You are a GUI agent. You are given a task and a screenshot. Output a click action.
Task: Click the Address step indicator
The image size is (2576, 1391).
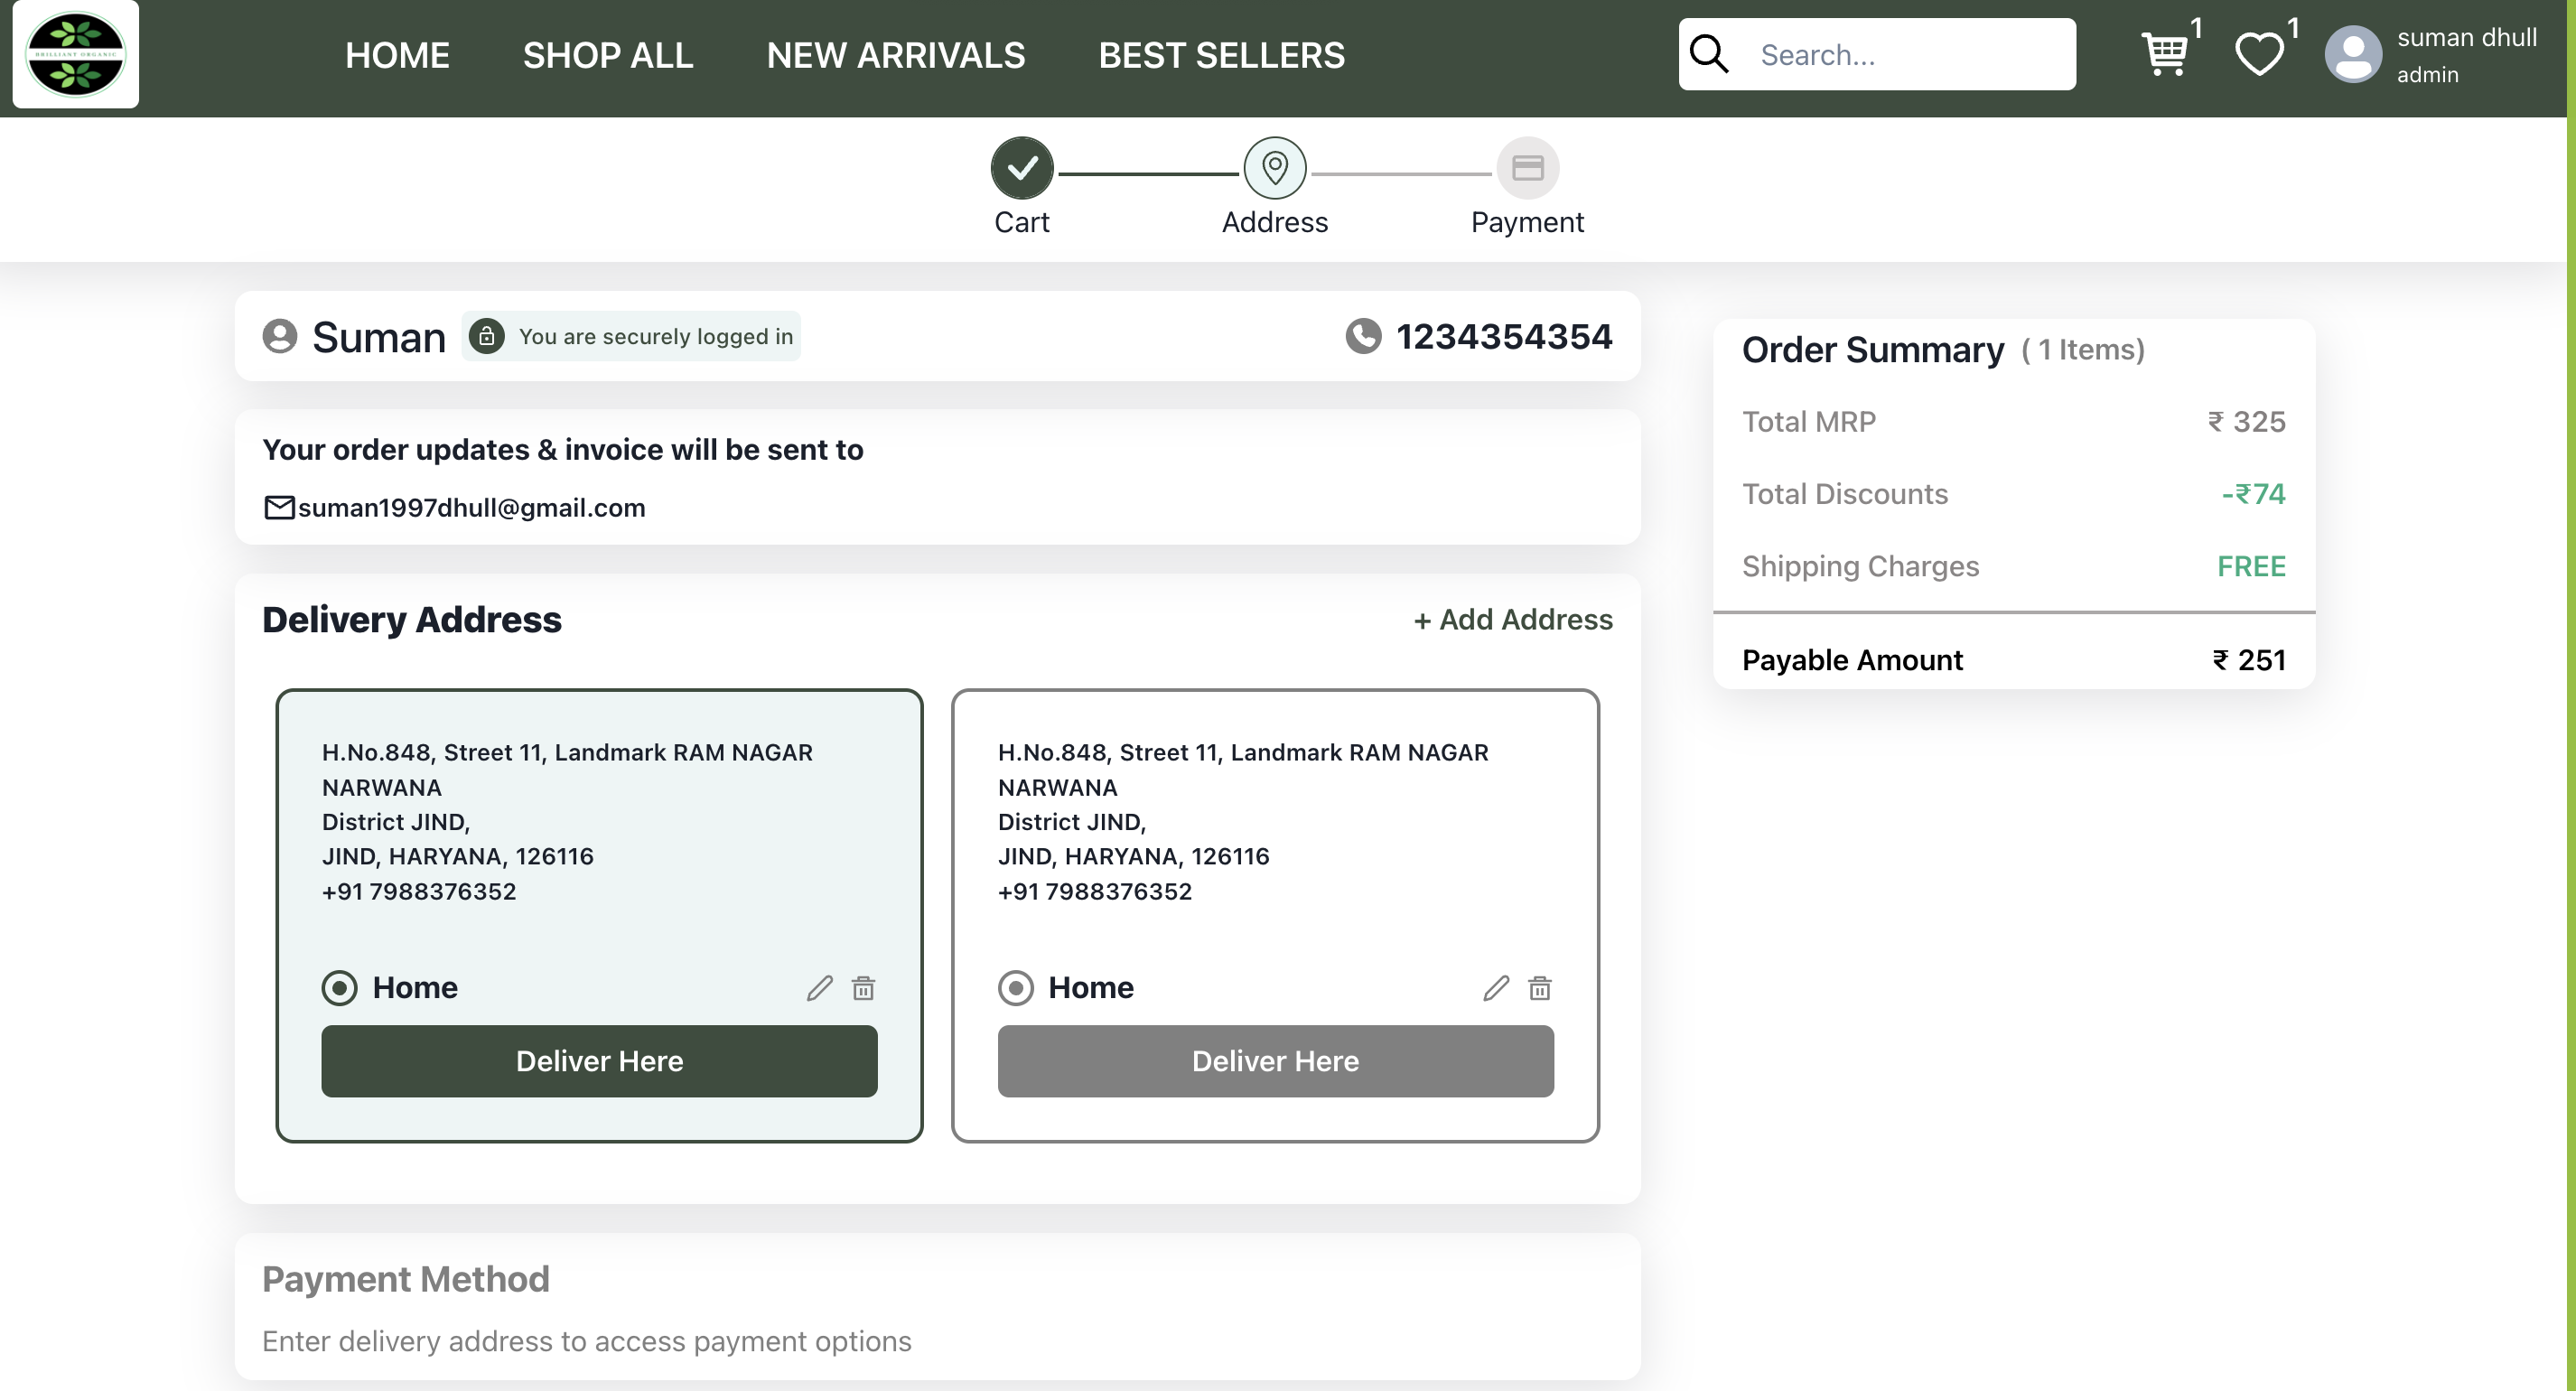pyautogui.click(x=1274, y=166)
